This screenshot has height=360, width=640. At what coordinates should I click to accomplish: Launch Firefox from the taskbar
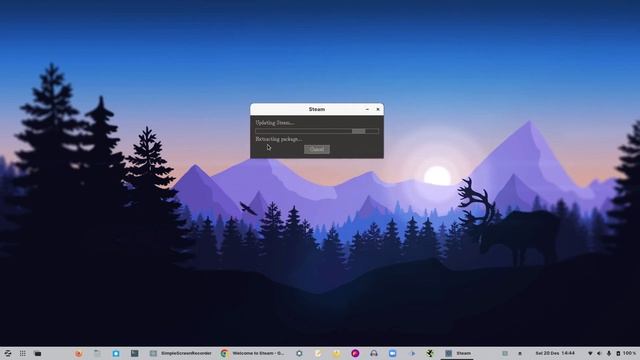[79, 353]
